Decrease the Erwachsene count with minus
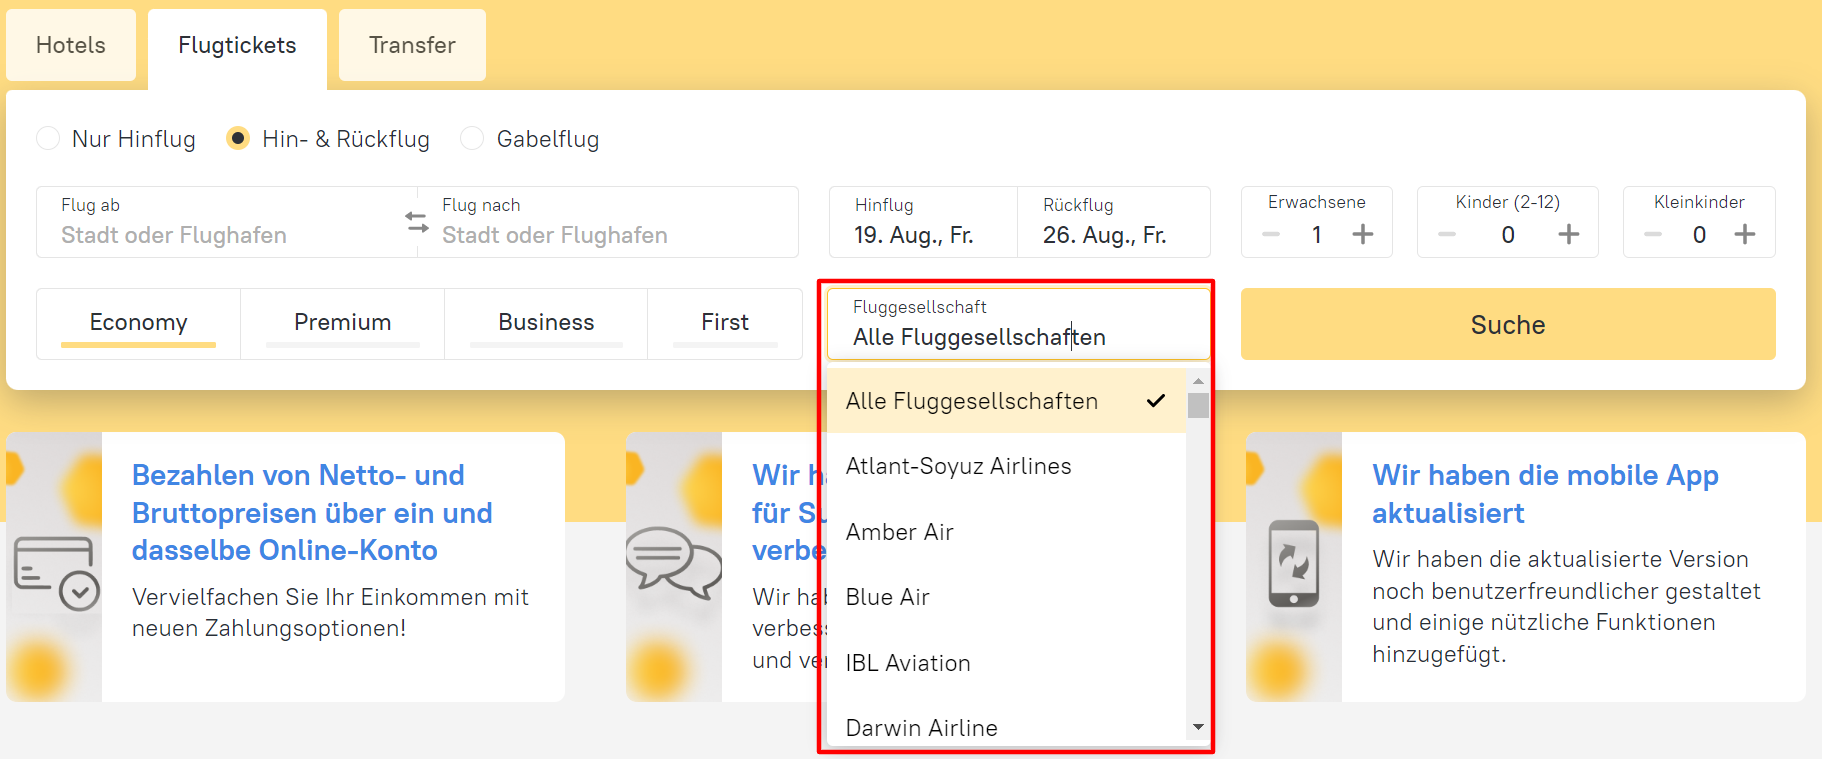This screenshot has height=759, width=1822. click(x=1271, y=234)
